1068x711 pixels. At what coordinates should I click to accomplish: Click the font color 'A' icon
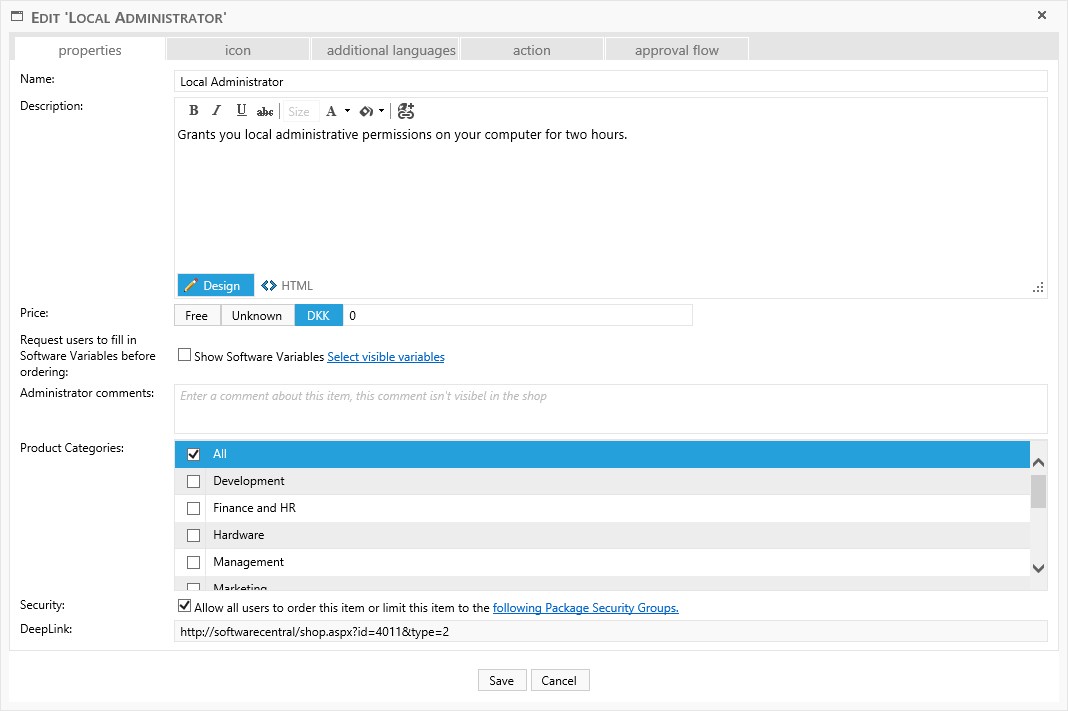pos(332,111)
